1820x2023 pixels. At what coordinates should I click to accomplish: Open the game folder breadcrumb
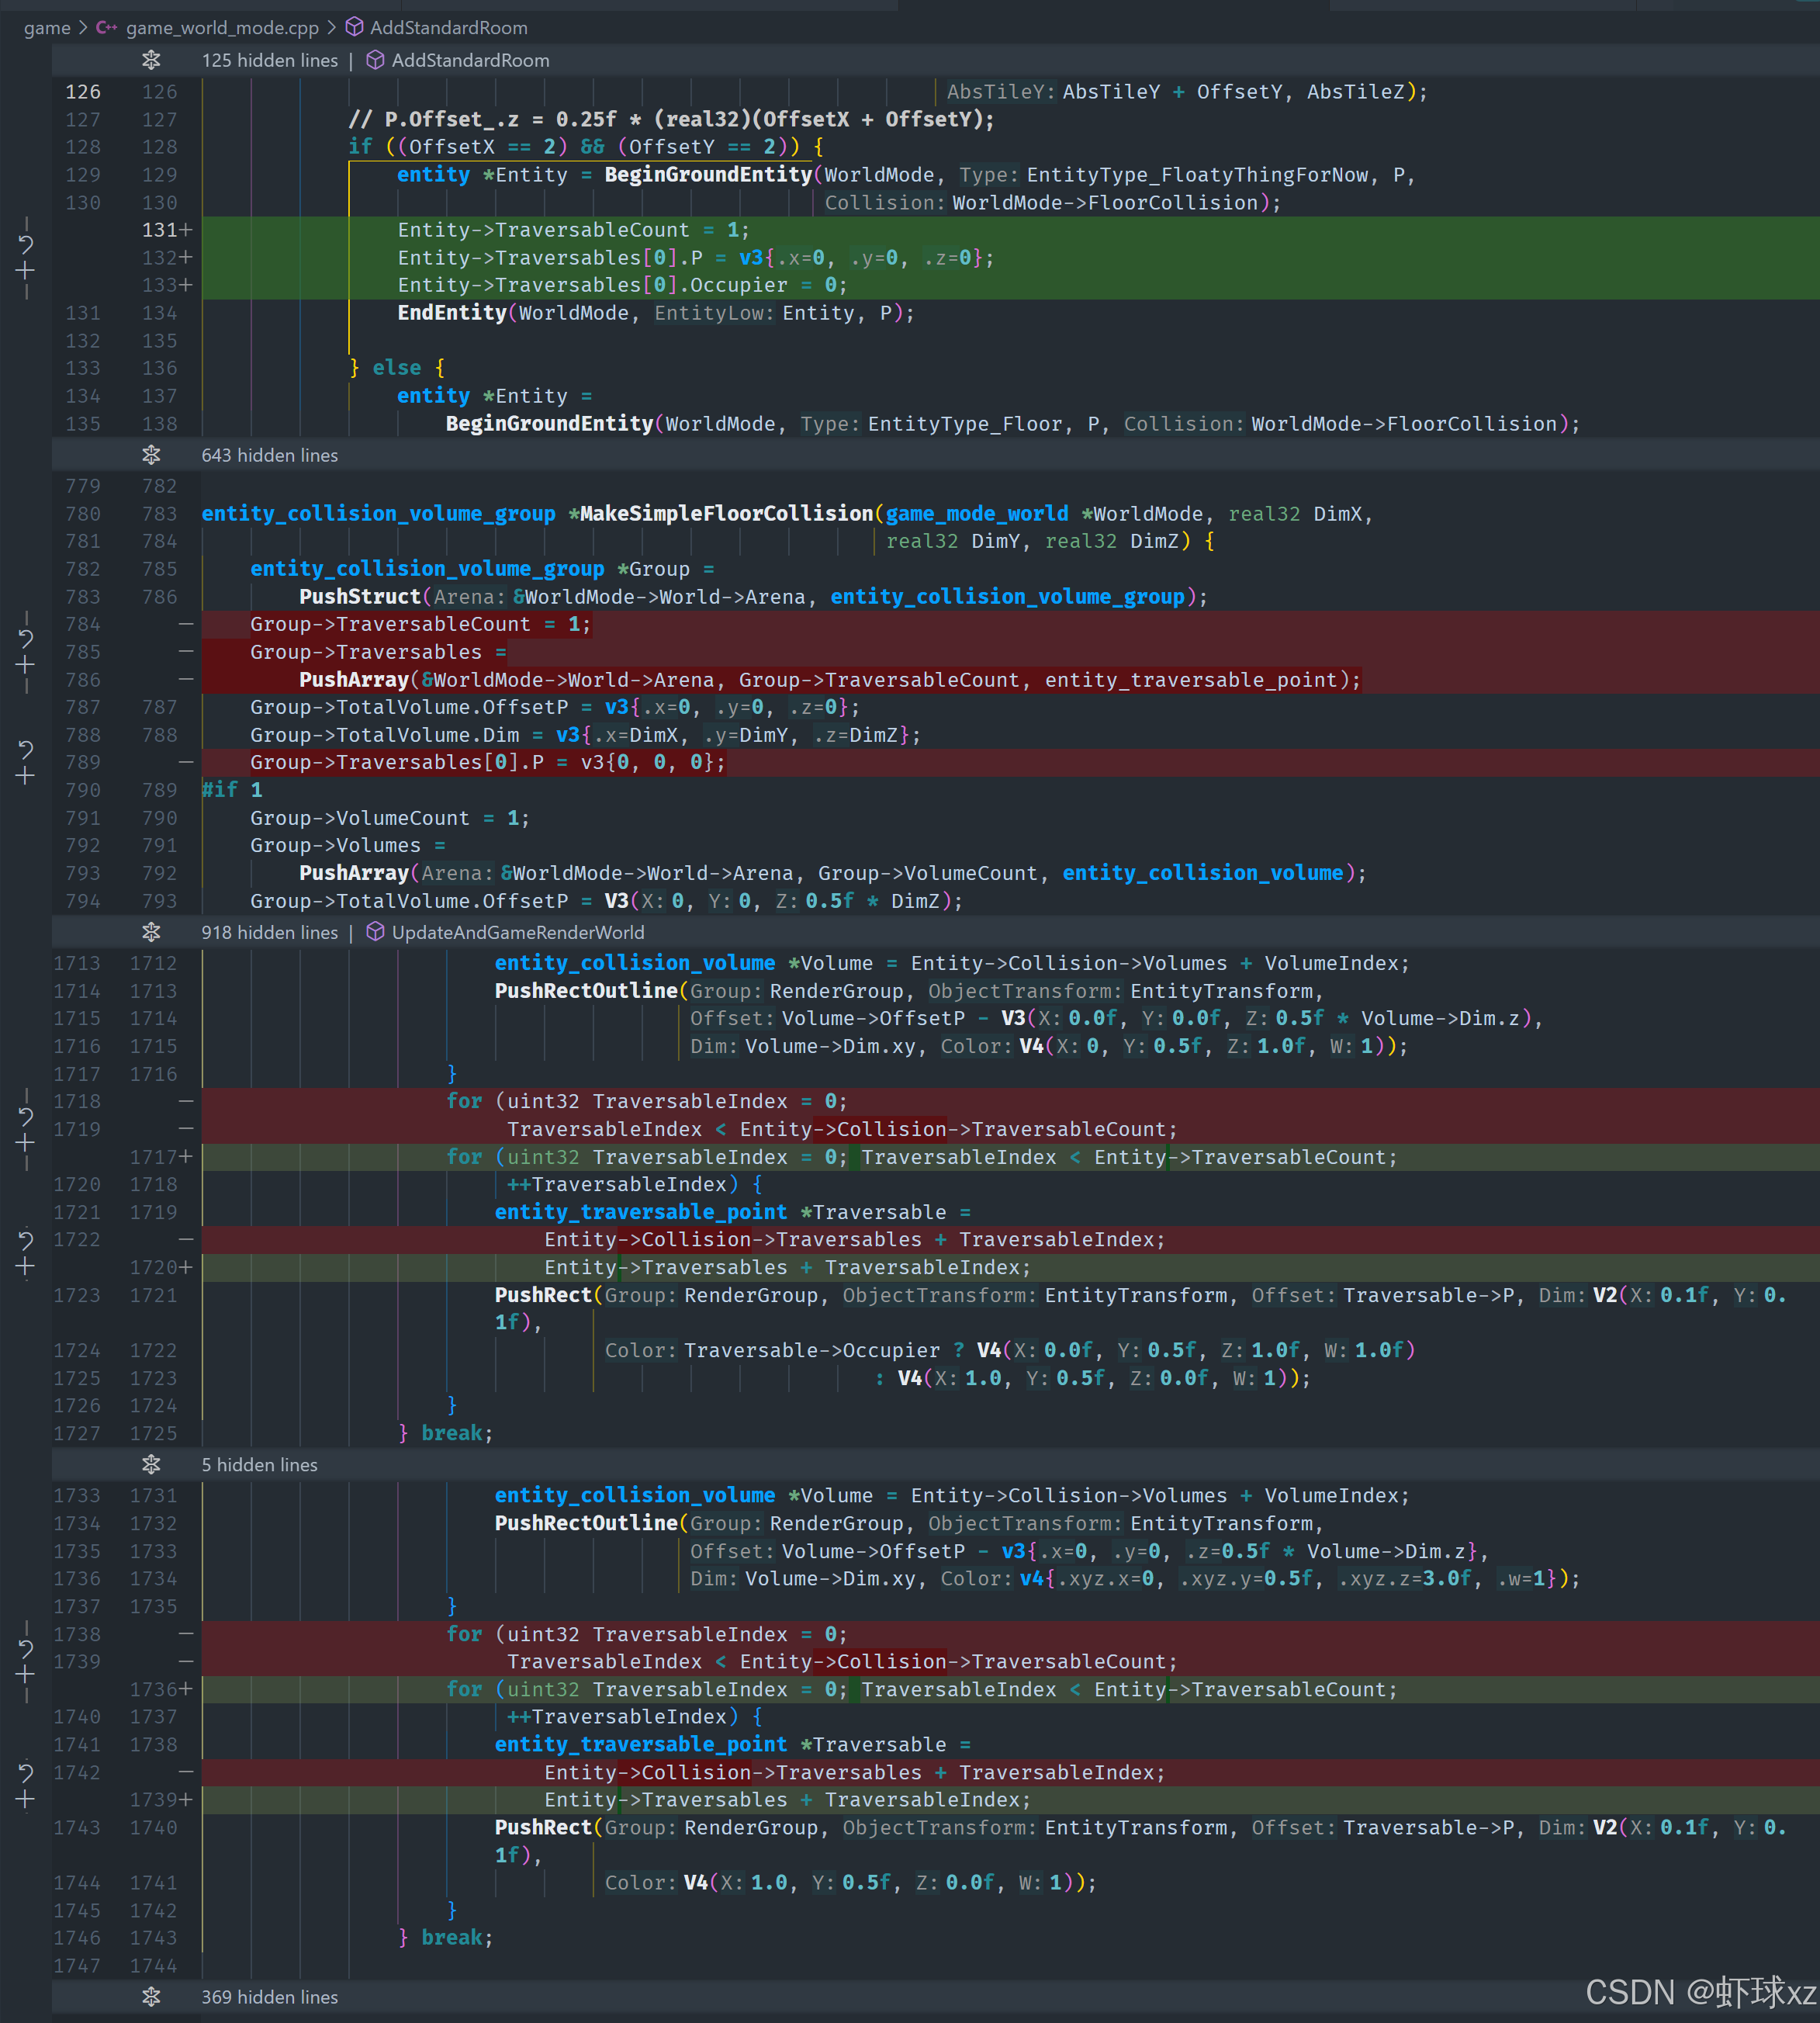tap(47, 28)
